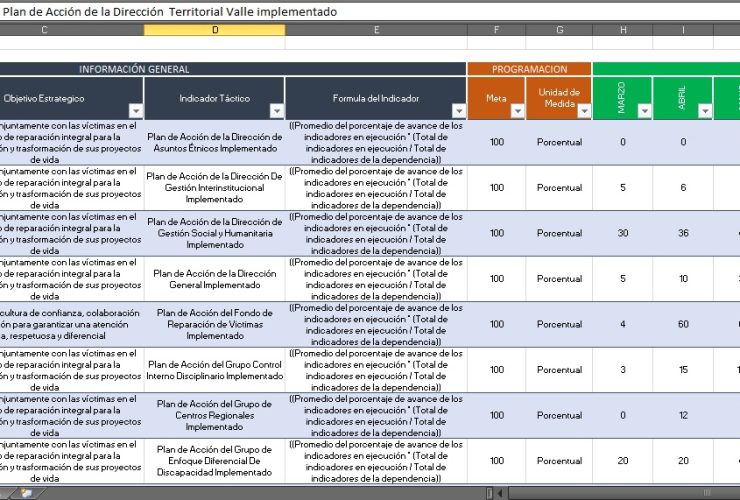This screenshot has width=740, height=500.
Task: Select column F header
Action: (x=496, y=30)
